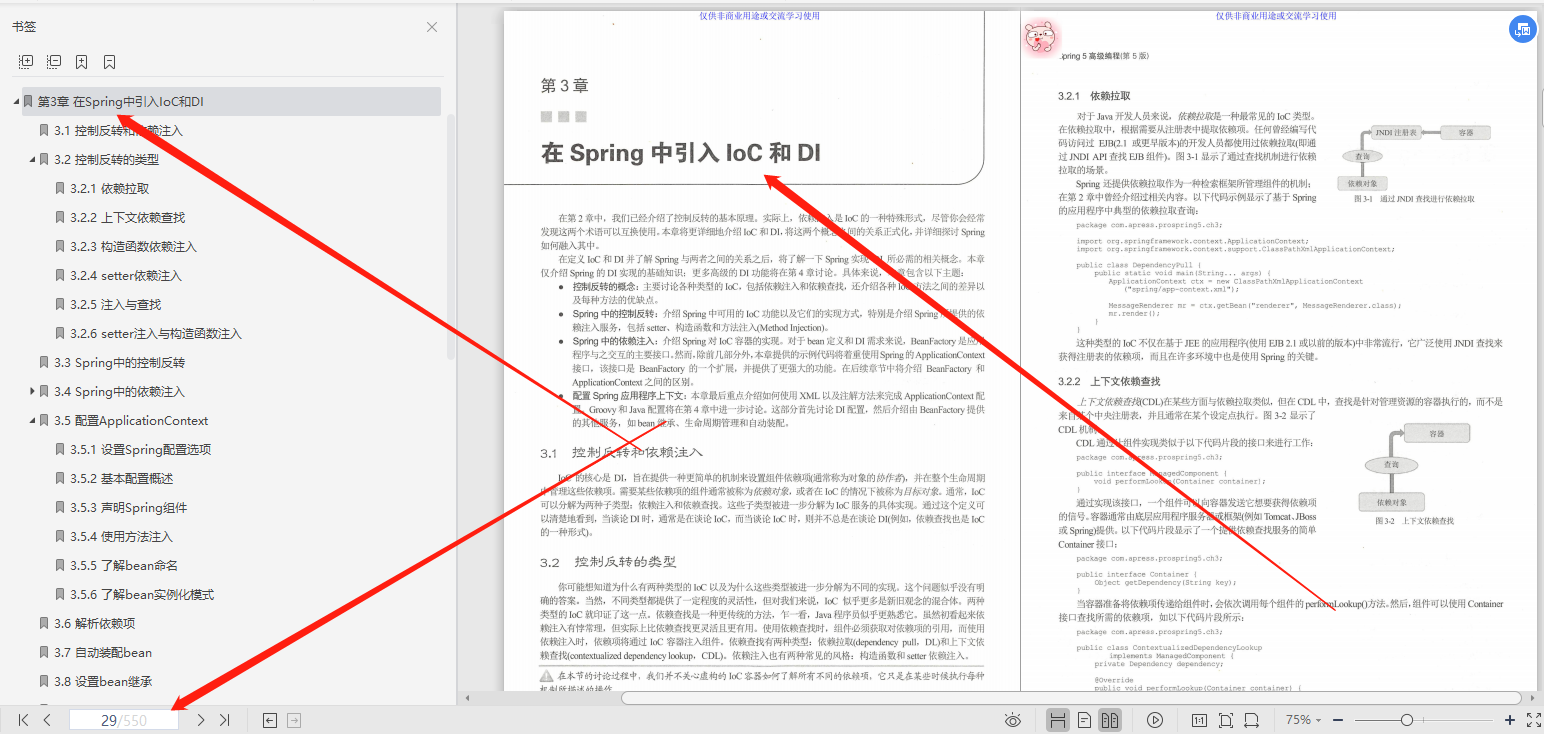This screenshot has height=734, width=1544.
Task: Open bookmark 3.5.6 了解bean实例化模式
Action: coord(142,595)
